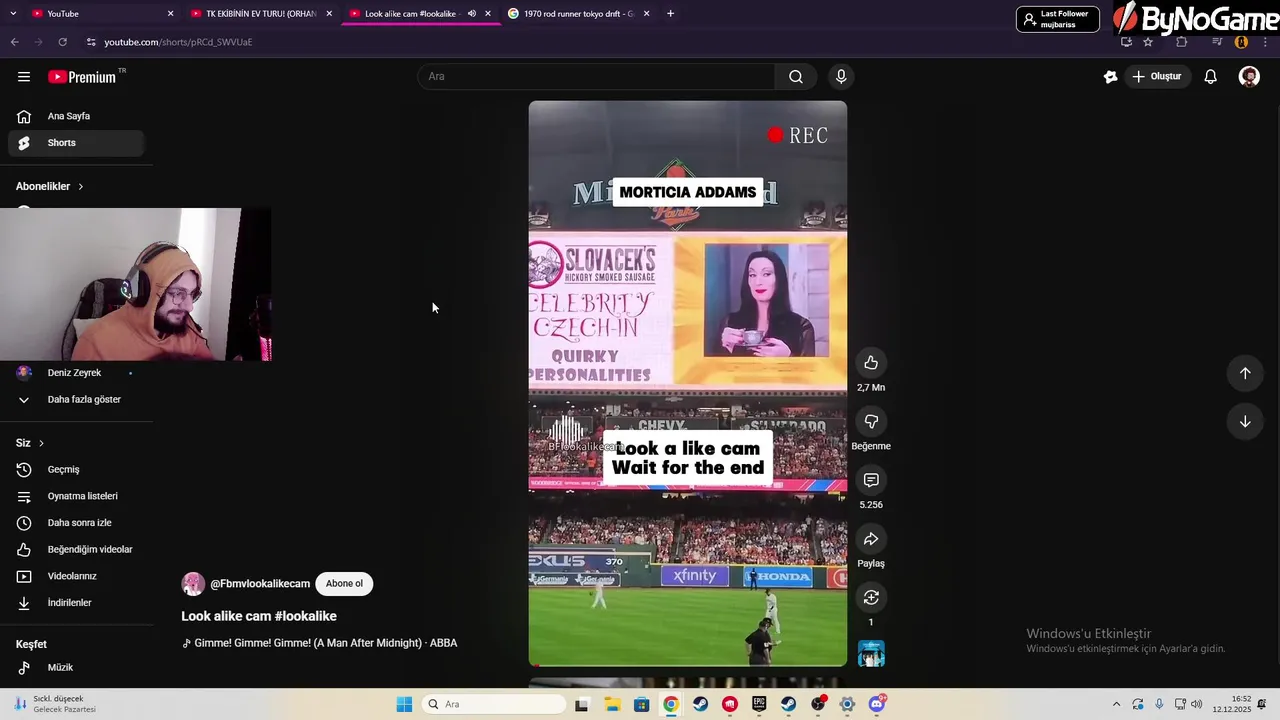Open site information icon beside URL
Screen dimensions: 1280x720
[91, 42]
